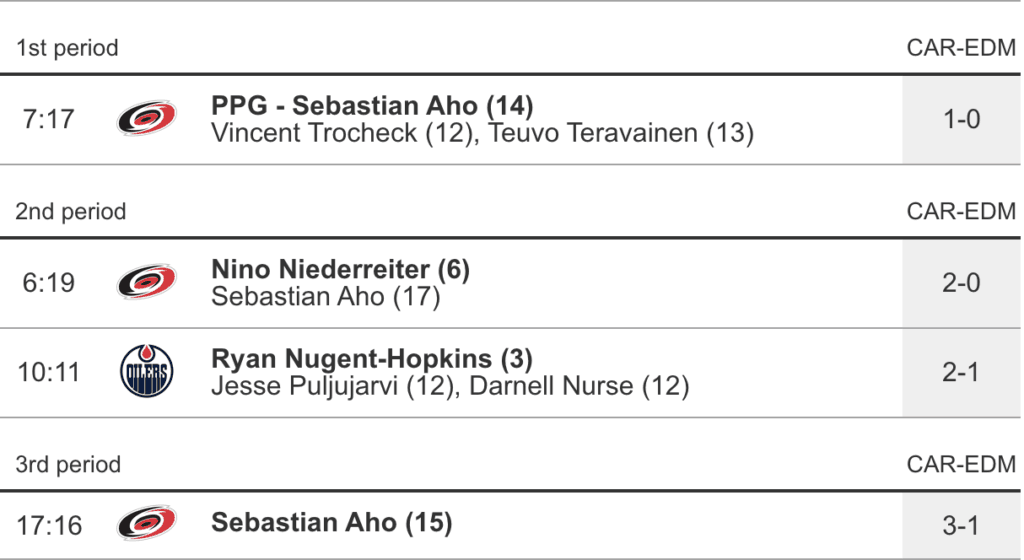This screenshot has width=1024, height=560.
Task: Click the Vincent Trocheck (12) assist
Action: [340, 133]
